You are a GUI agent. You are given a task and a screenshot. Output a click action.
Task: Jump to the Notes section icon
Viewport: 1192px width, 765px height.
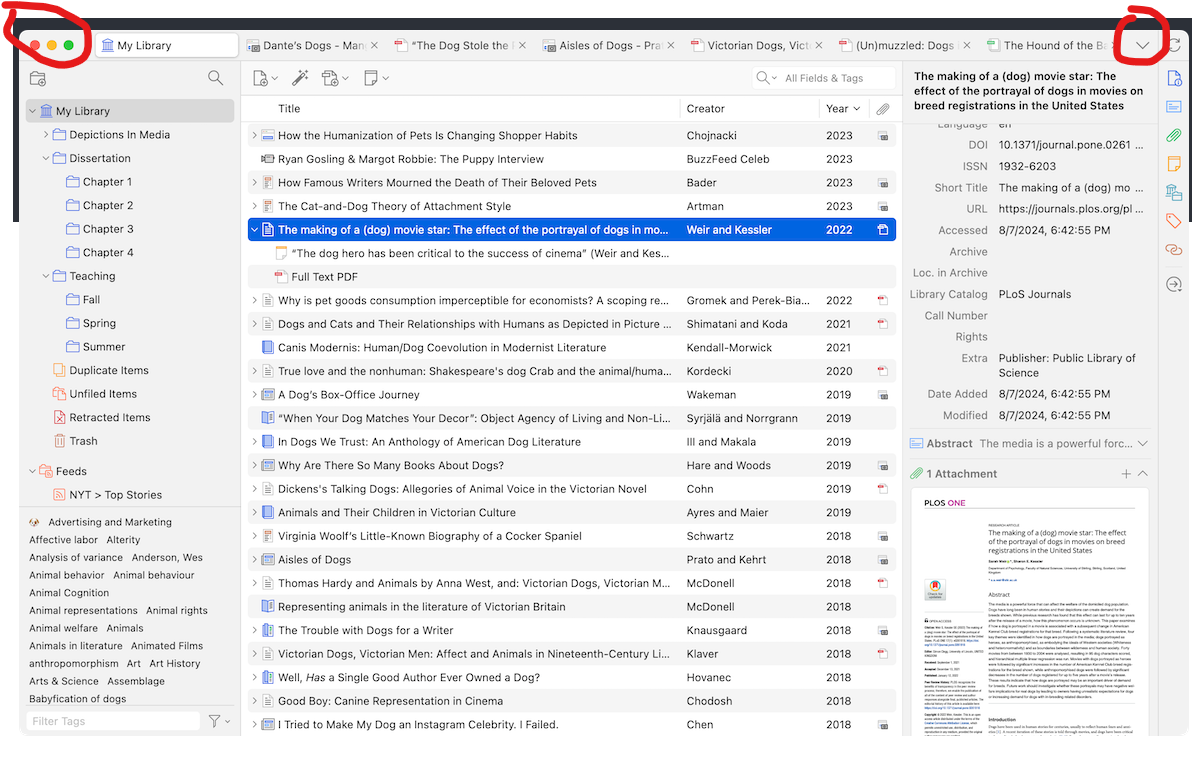1174,163
